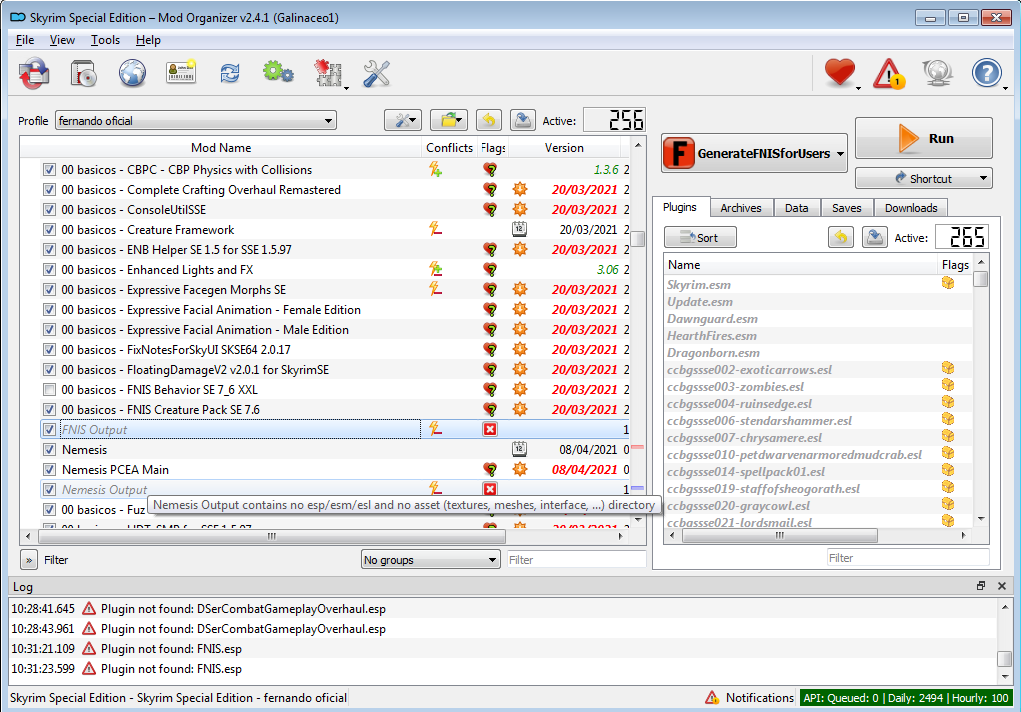Create plugin list backup icon

click(x=874, y=237)
